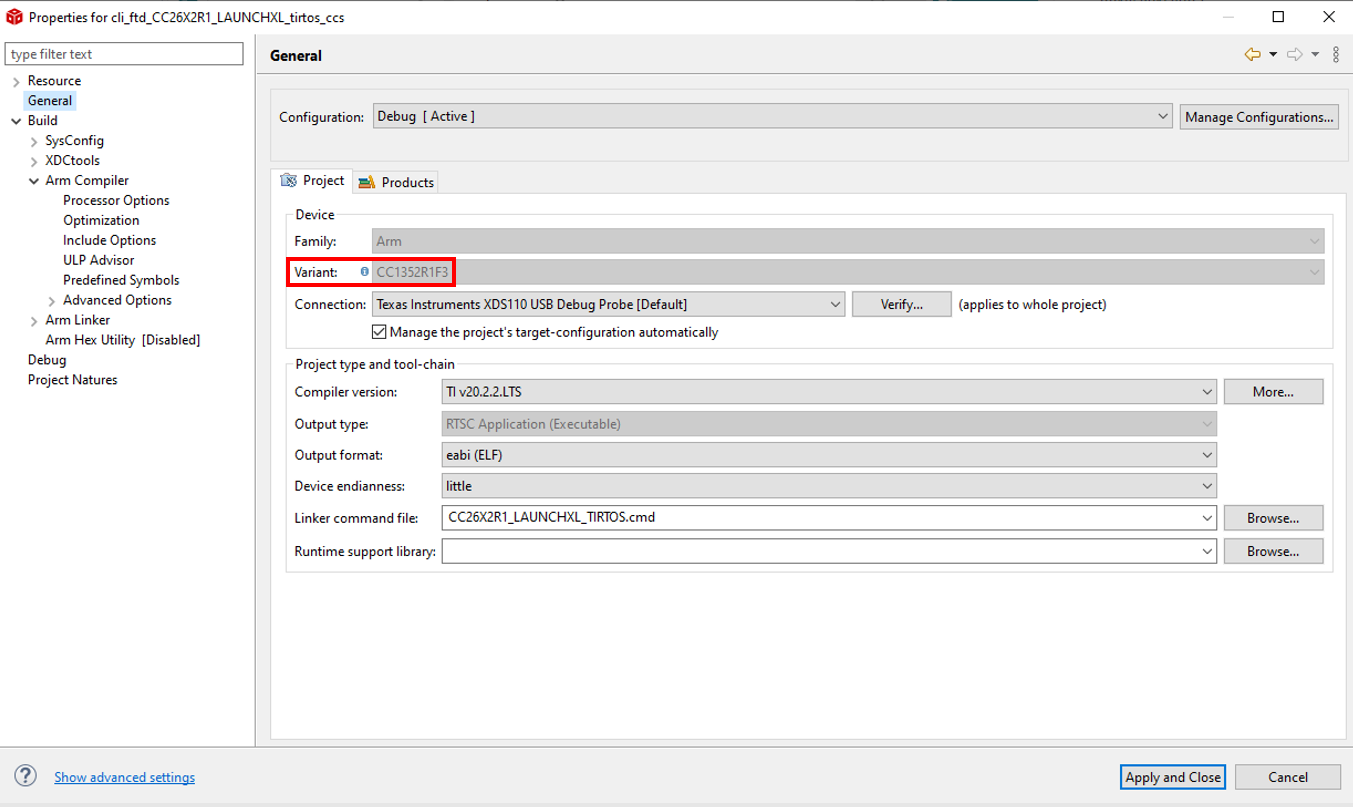Click the Variant info icon
The height and width of the screenshot is (807, 1353).
pos(364,272)
